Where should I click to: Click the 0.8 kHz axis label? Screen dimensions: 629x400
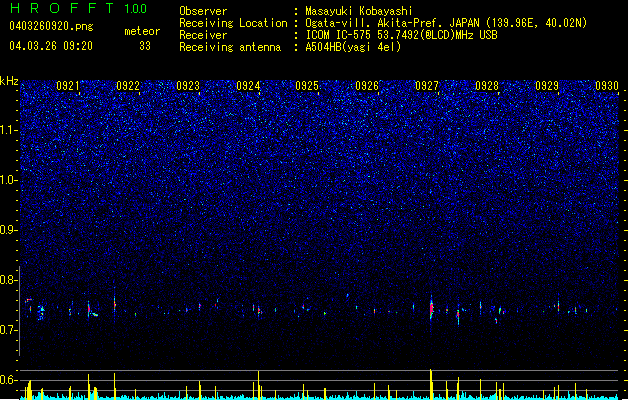tap(9, 280)
